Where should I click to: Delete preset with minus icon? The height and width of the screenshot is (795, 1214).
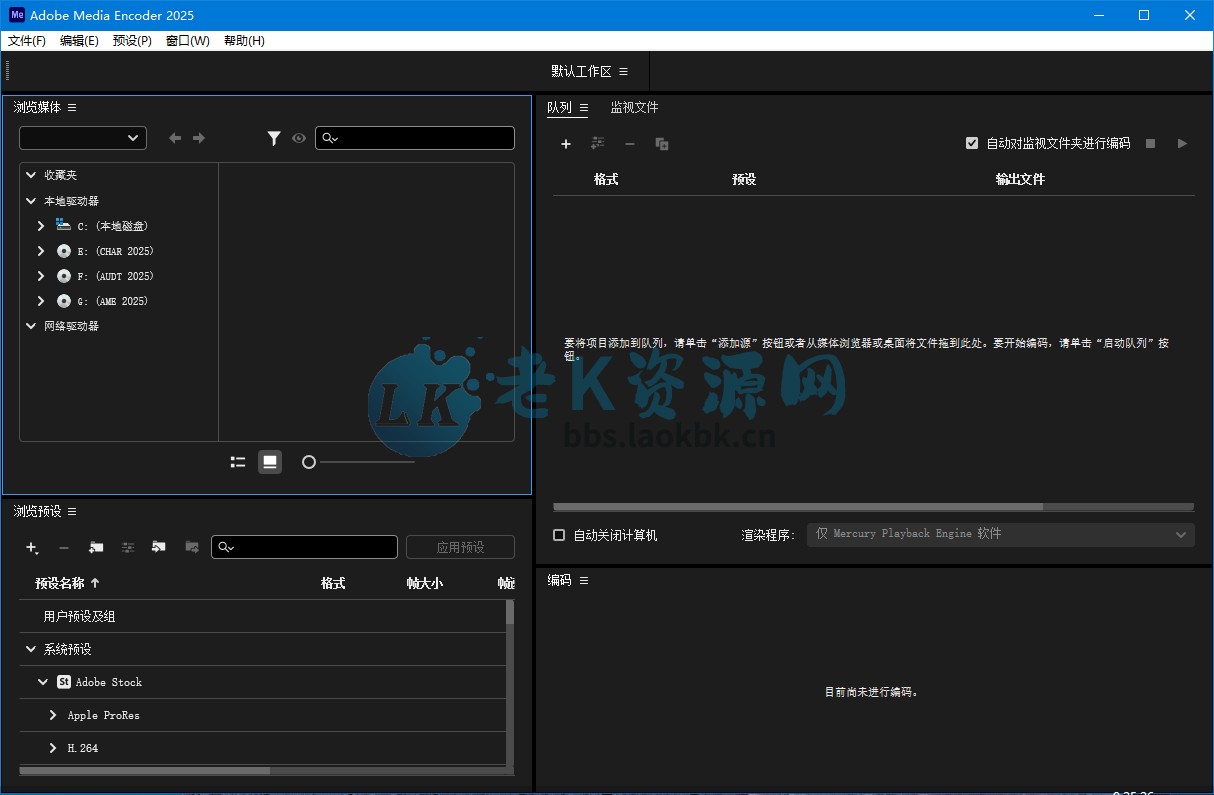[x=64, y=548]
